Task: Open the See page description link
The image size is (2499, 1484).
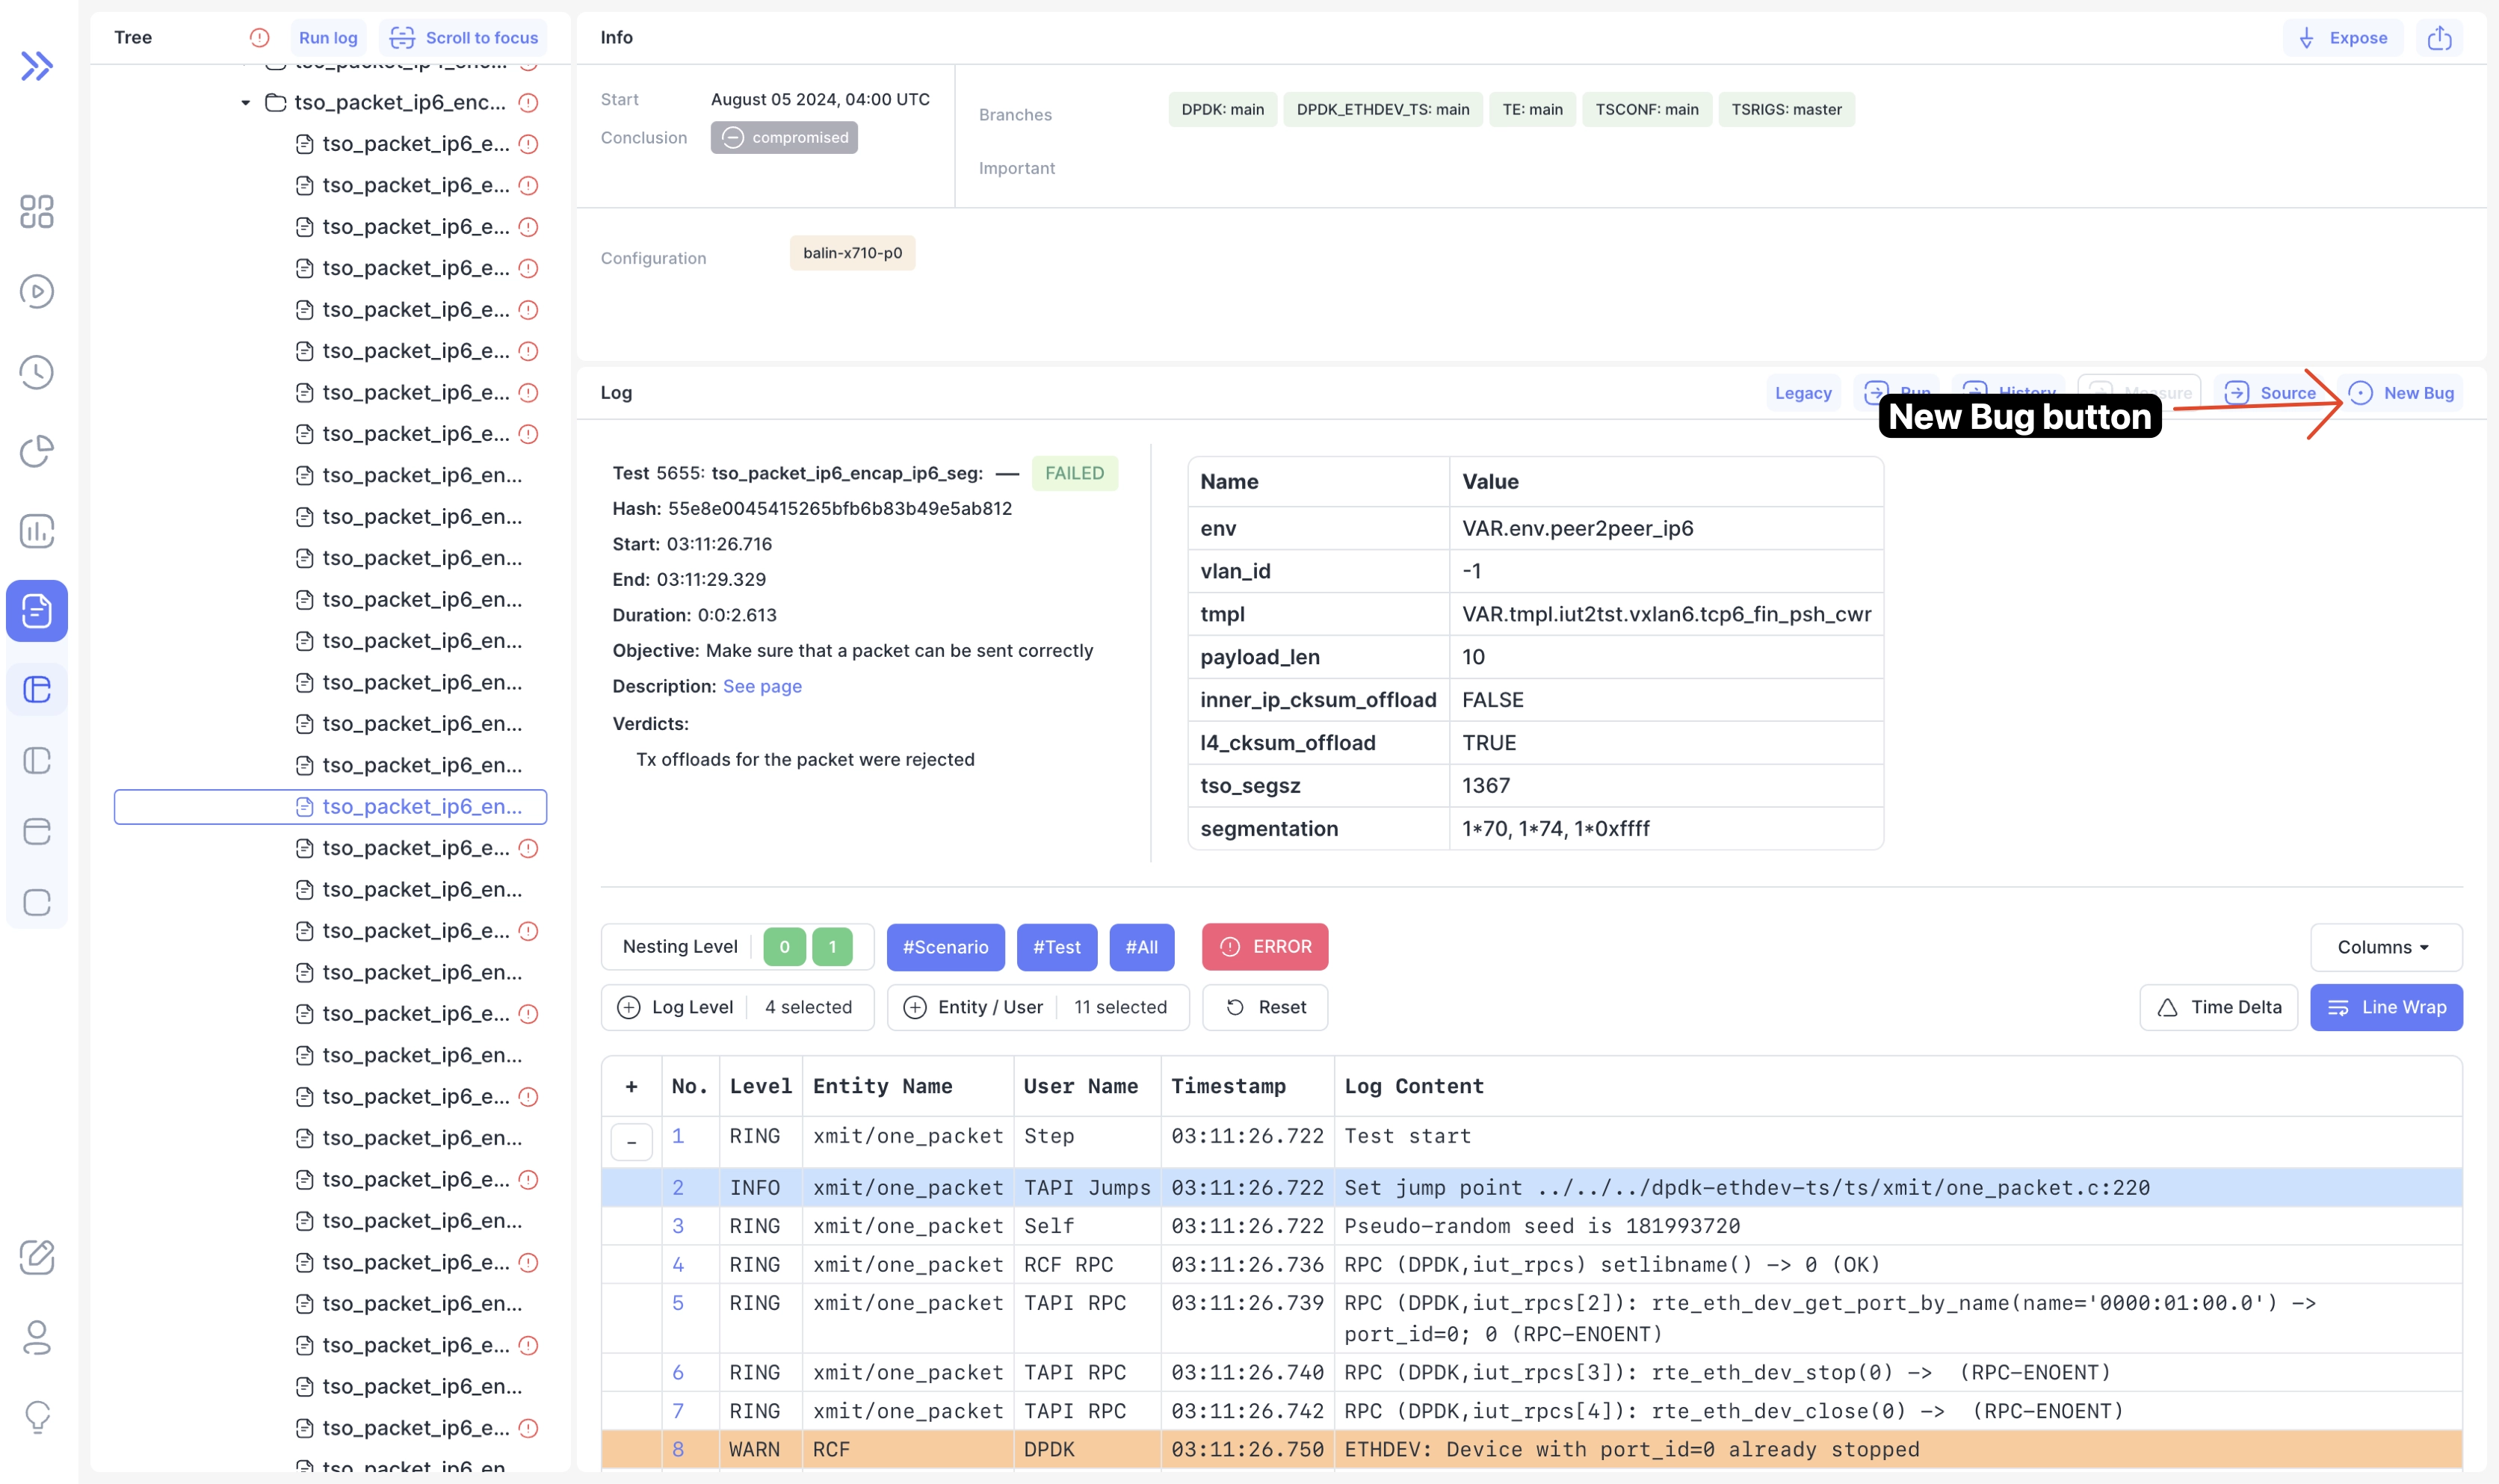Action: 762,686
